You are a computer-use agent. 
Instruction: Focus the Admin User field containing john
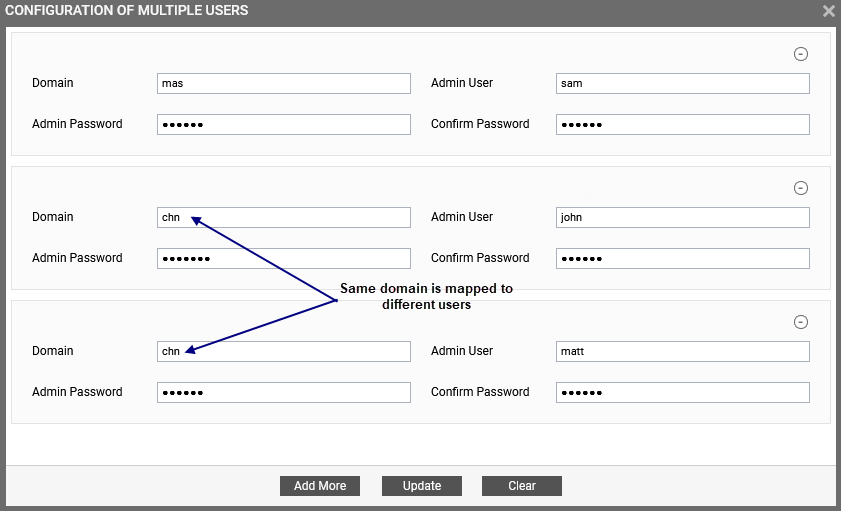683,218
